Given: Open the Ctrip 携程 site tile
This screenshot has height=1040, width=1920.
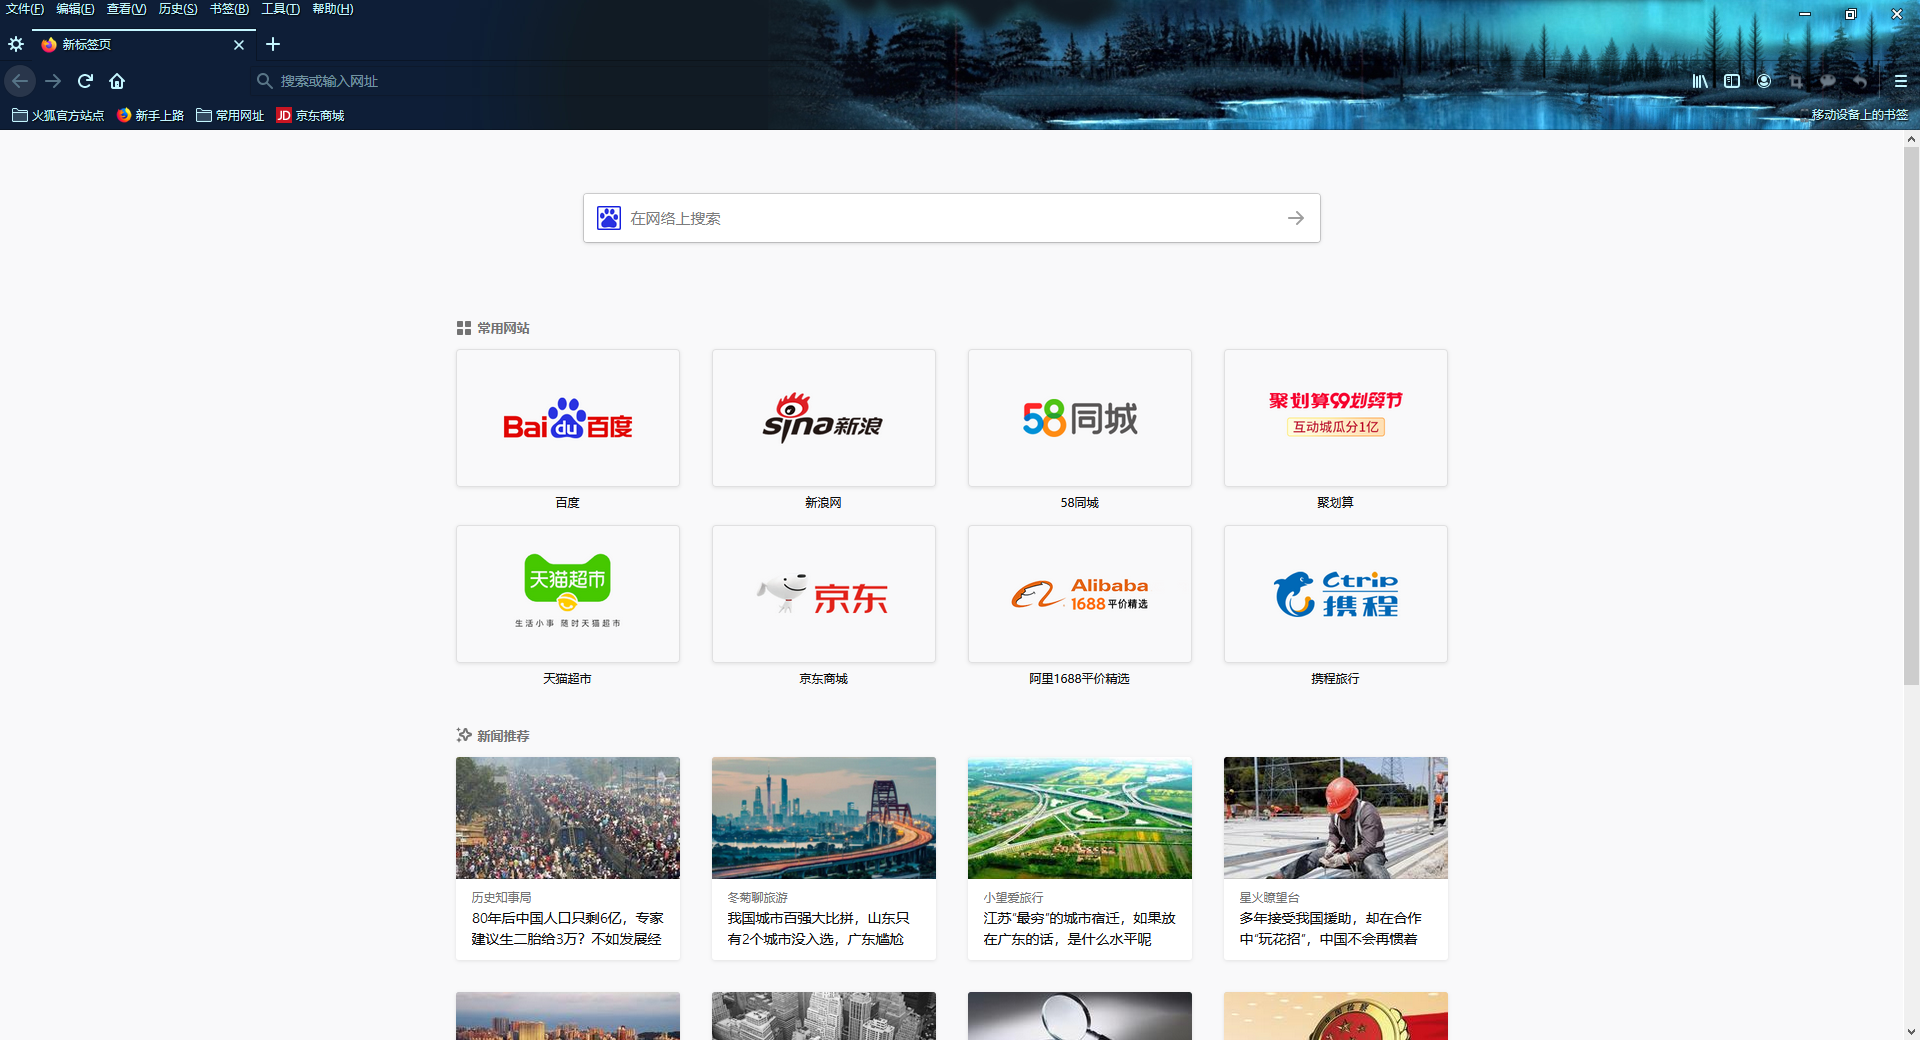Looking at the screenshot, I should tap(1336, 594).
